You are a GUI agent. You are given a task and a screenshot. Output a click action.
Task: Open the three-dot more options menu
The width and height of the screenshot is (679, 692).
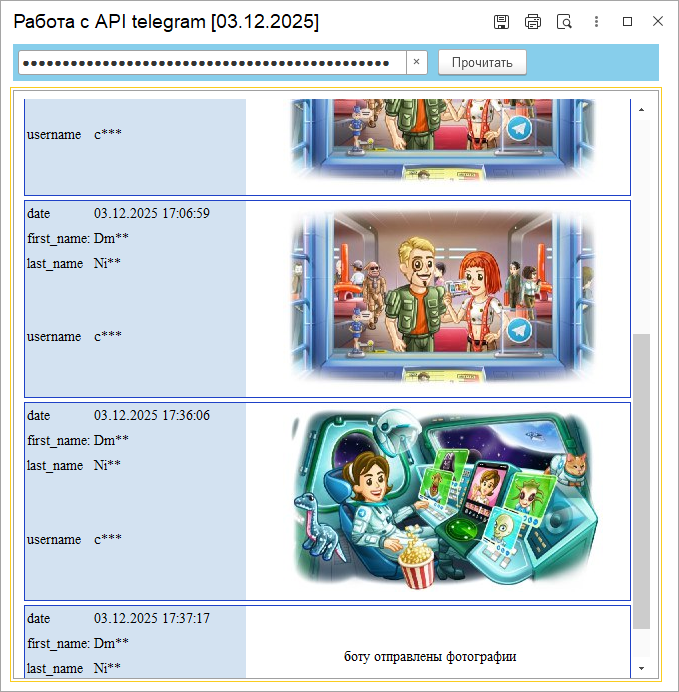tap(596, 22)
